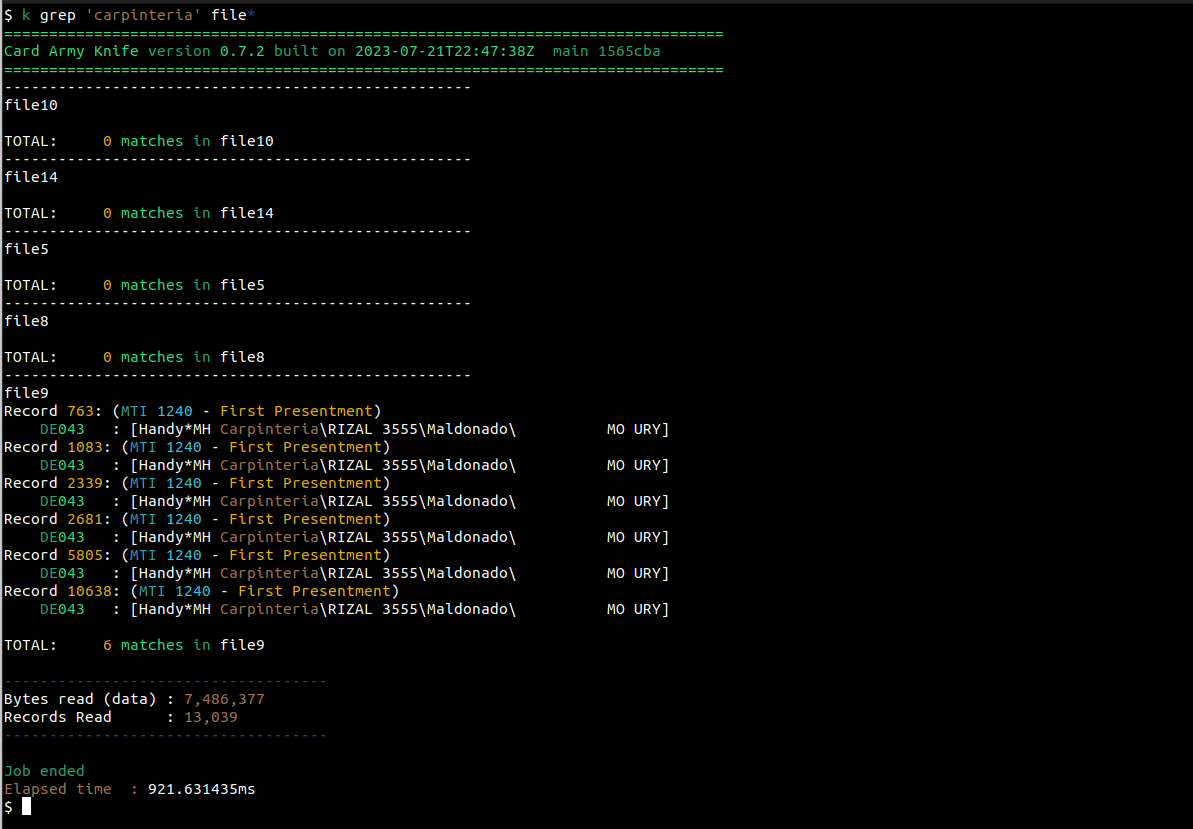Click the commit hash 1565cba

(629, 51)
